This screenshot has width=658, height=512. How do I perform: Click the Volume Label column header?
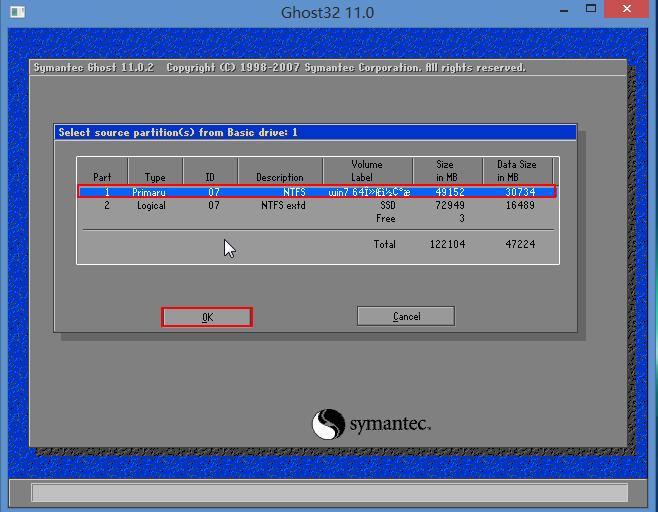[x=367, y=170]
